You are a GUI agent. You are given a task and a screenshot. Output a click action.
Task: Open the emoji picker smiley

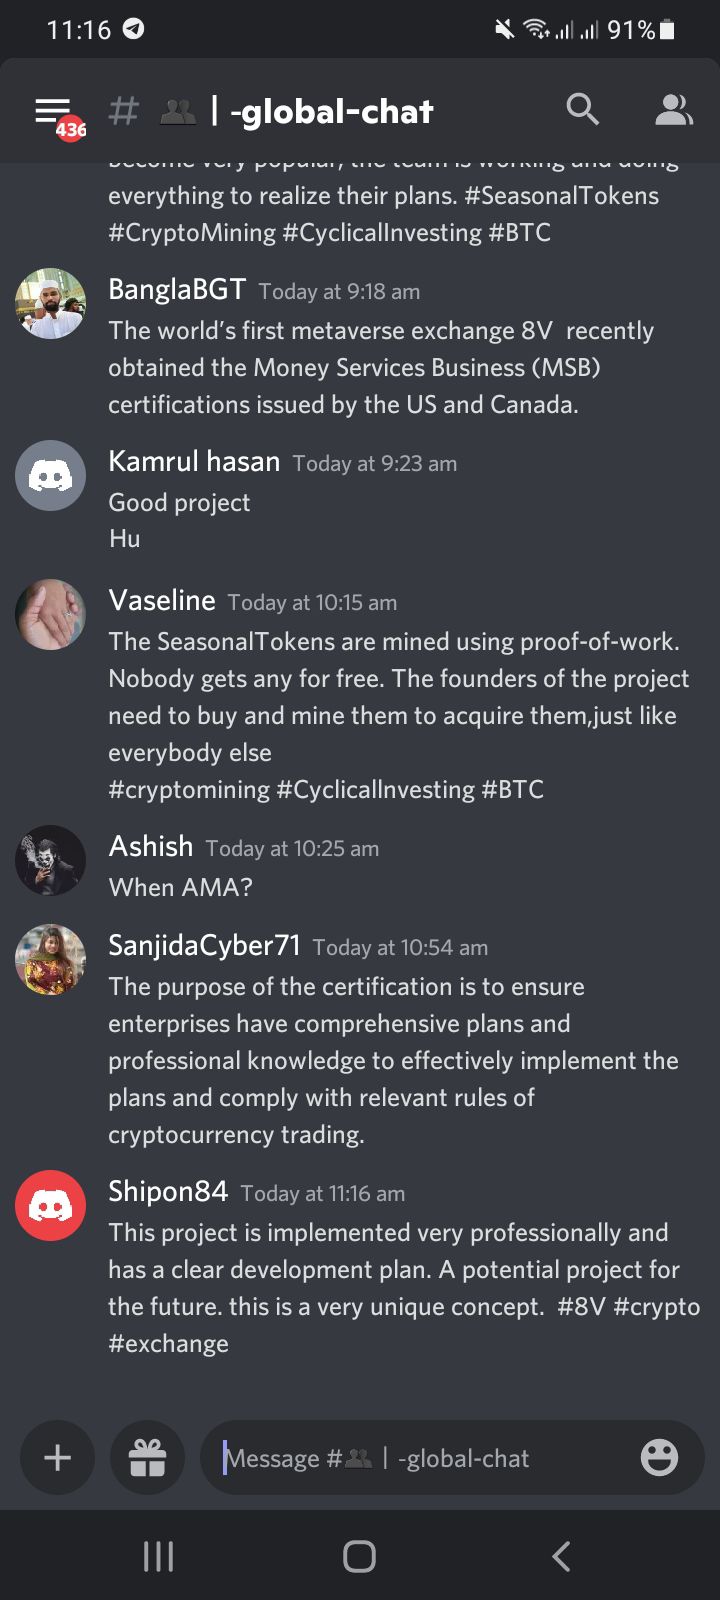659,1458
